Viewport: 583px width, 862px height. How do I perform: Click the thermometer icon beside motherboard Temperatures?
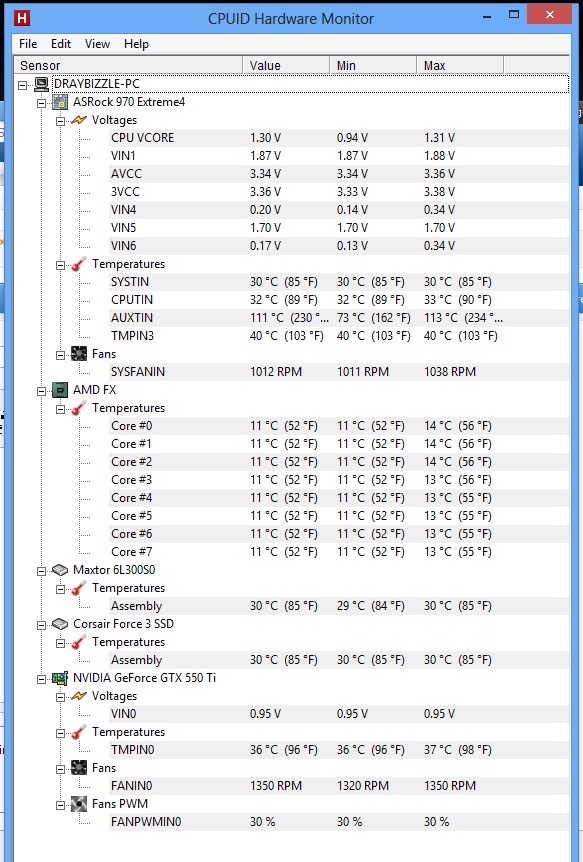tap(79, 264)
